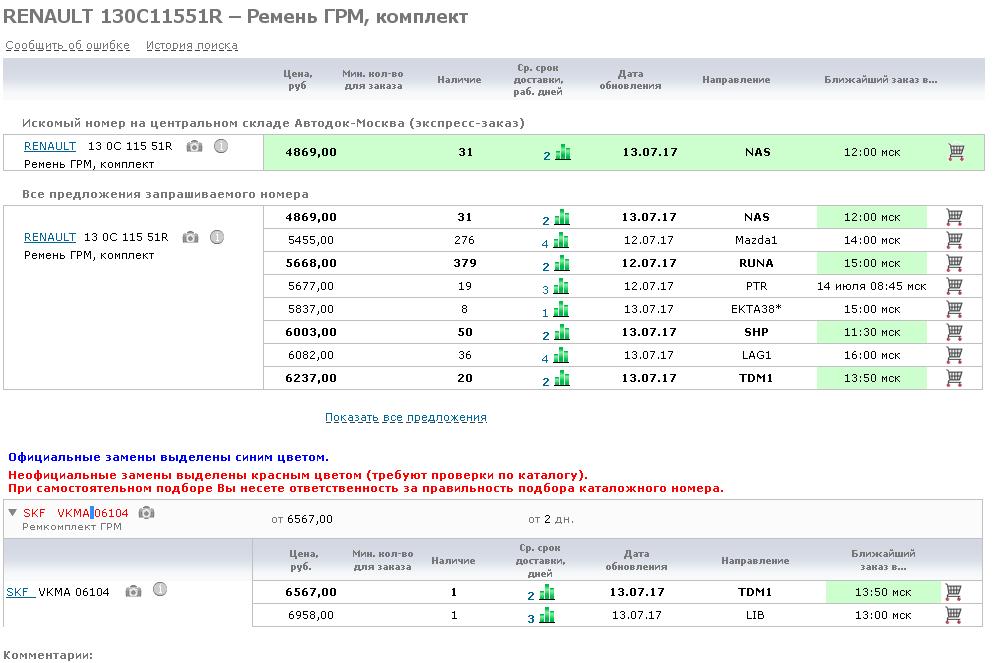Add the NAS 4869,00 express offer to cart
Image resolution: width=996 pixels, height=663 pixels.
pos(955,152)
